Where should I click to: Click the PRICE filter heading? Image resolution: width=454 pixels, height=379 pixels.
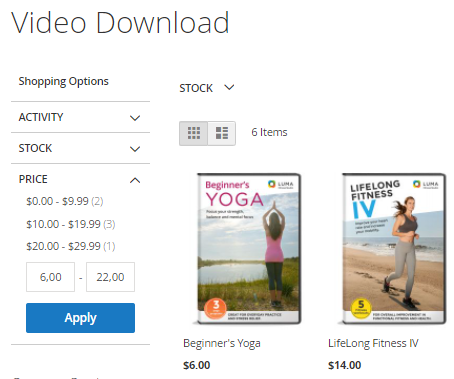(33, 179)
